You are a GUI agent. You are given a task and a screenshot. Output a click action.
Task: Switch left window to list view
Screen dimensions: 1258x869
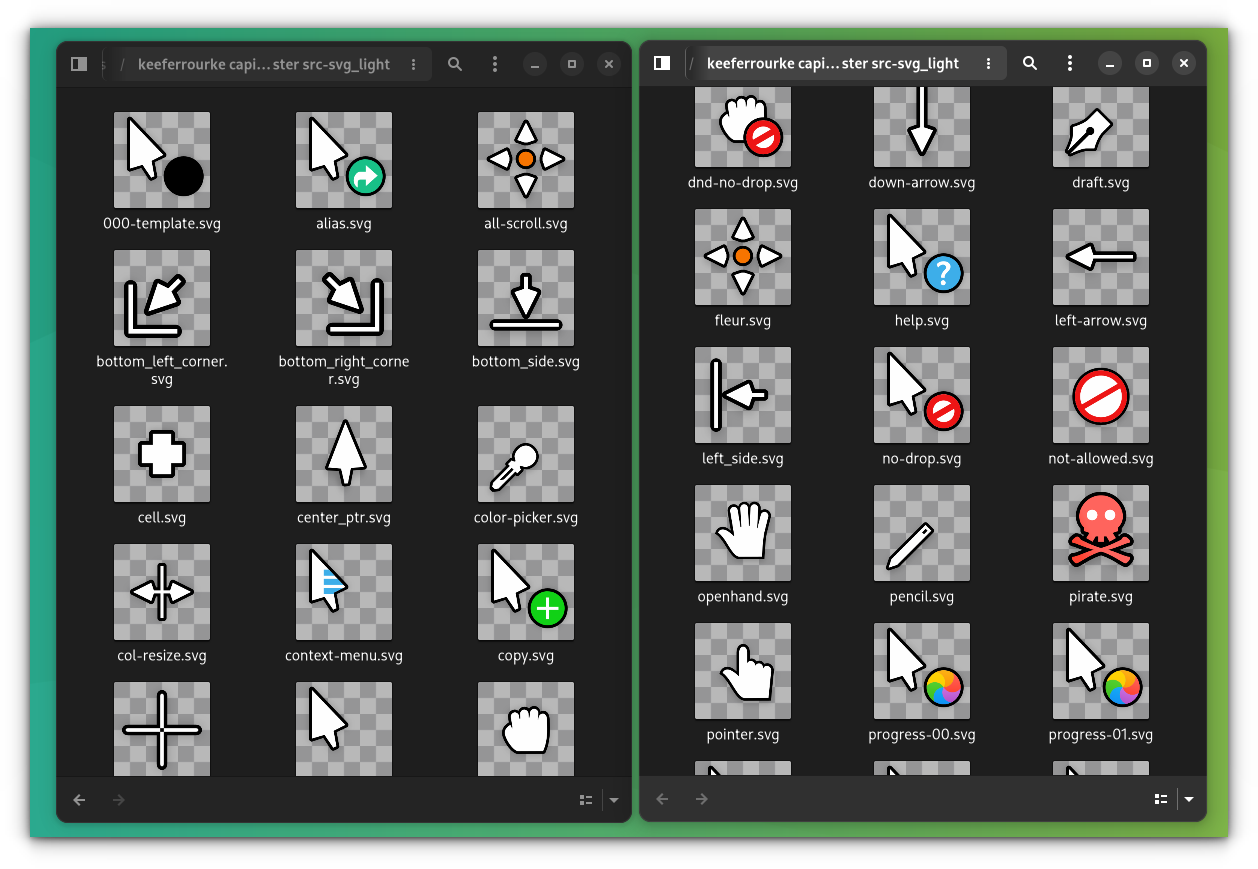[587, 800]
